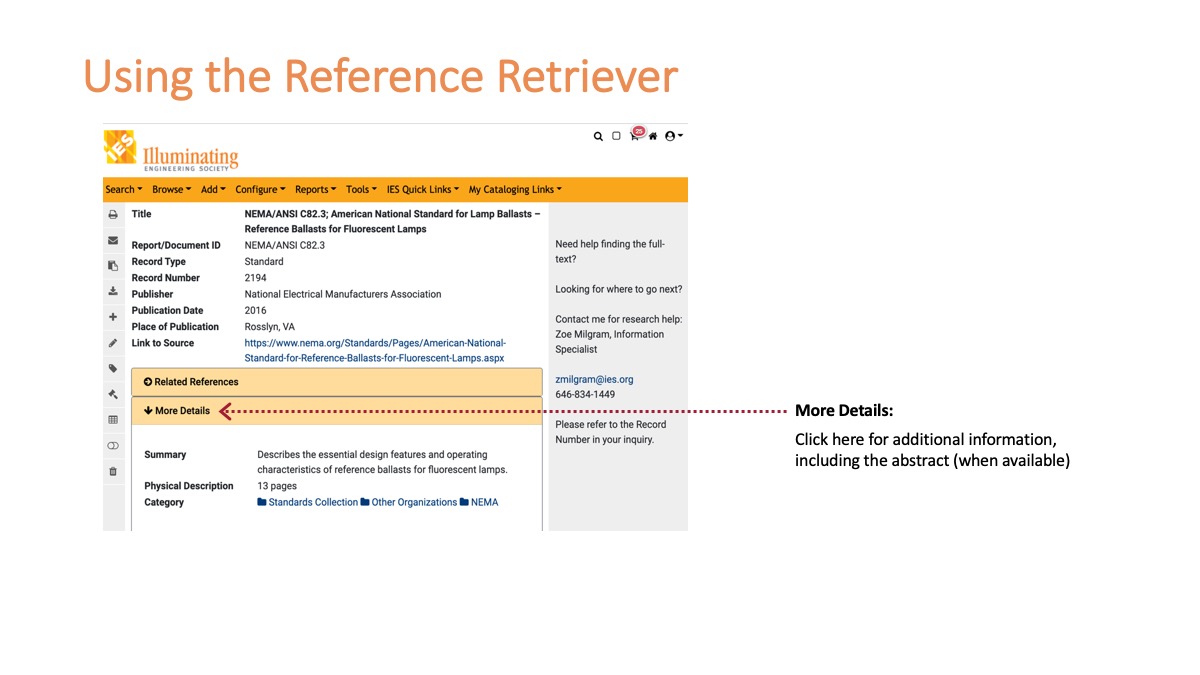Viewport: 1200px width, 675px height.
Task: Open the Standards Collection category
Action: (307, 502)
